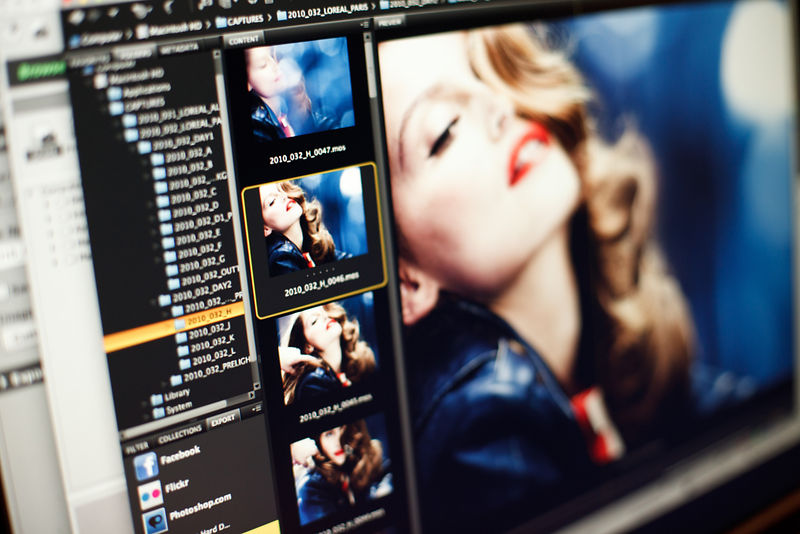Click folder tree scroll-down arrow
Image resolution: width=800 pixels, height=534 pixels.
click(x=256, y=386)
